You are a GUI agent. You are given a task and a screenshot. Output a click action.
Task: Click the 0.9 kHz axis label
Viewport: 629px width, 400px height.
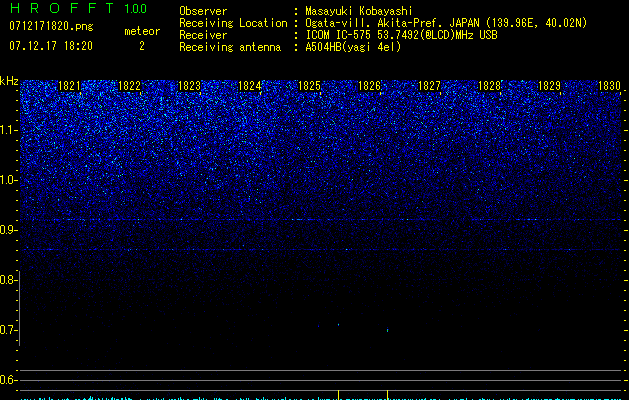pos(7,230)
